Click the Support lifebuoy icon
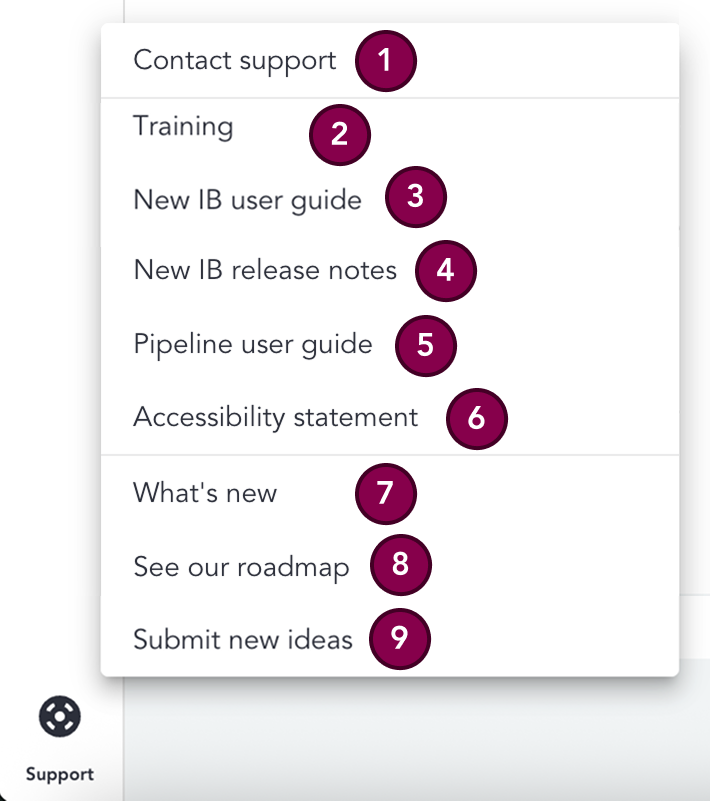710x801 pixels. coord(60,717)
